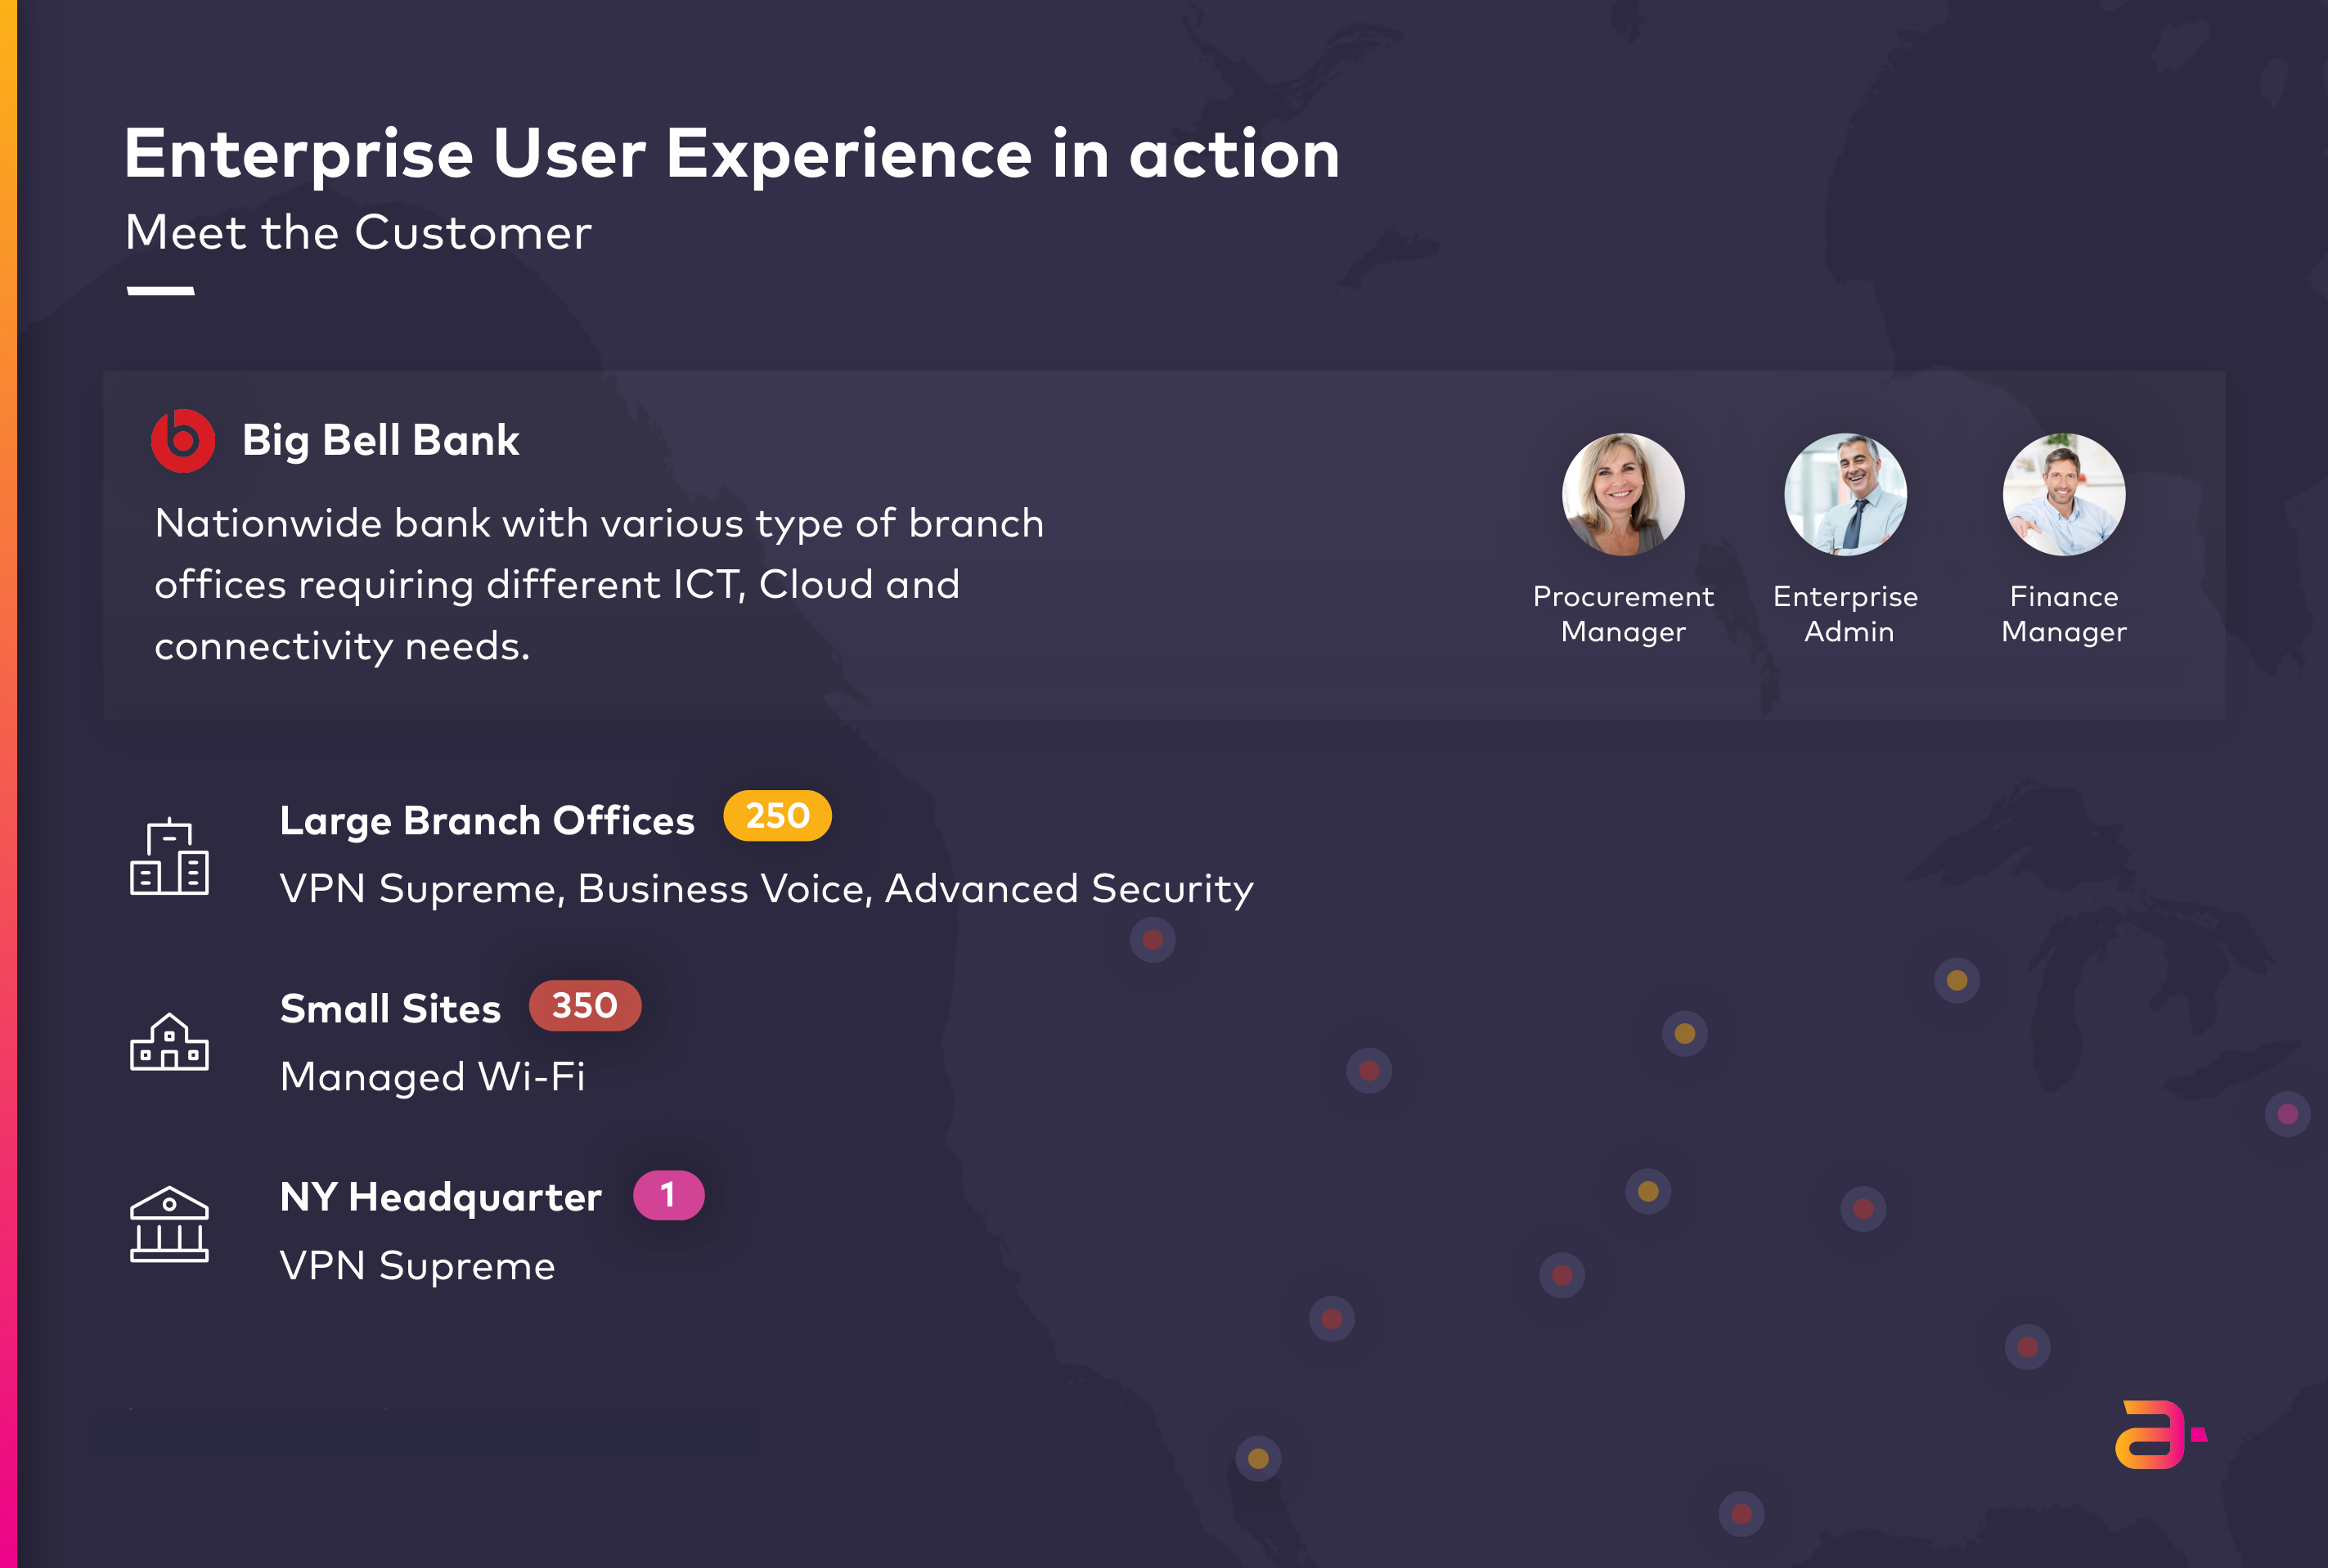This screenshot has width=2328, height=1568.
Task: Select the Small Sites heading
Action: click(x=390, y=1009)
